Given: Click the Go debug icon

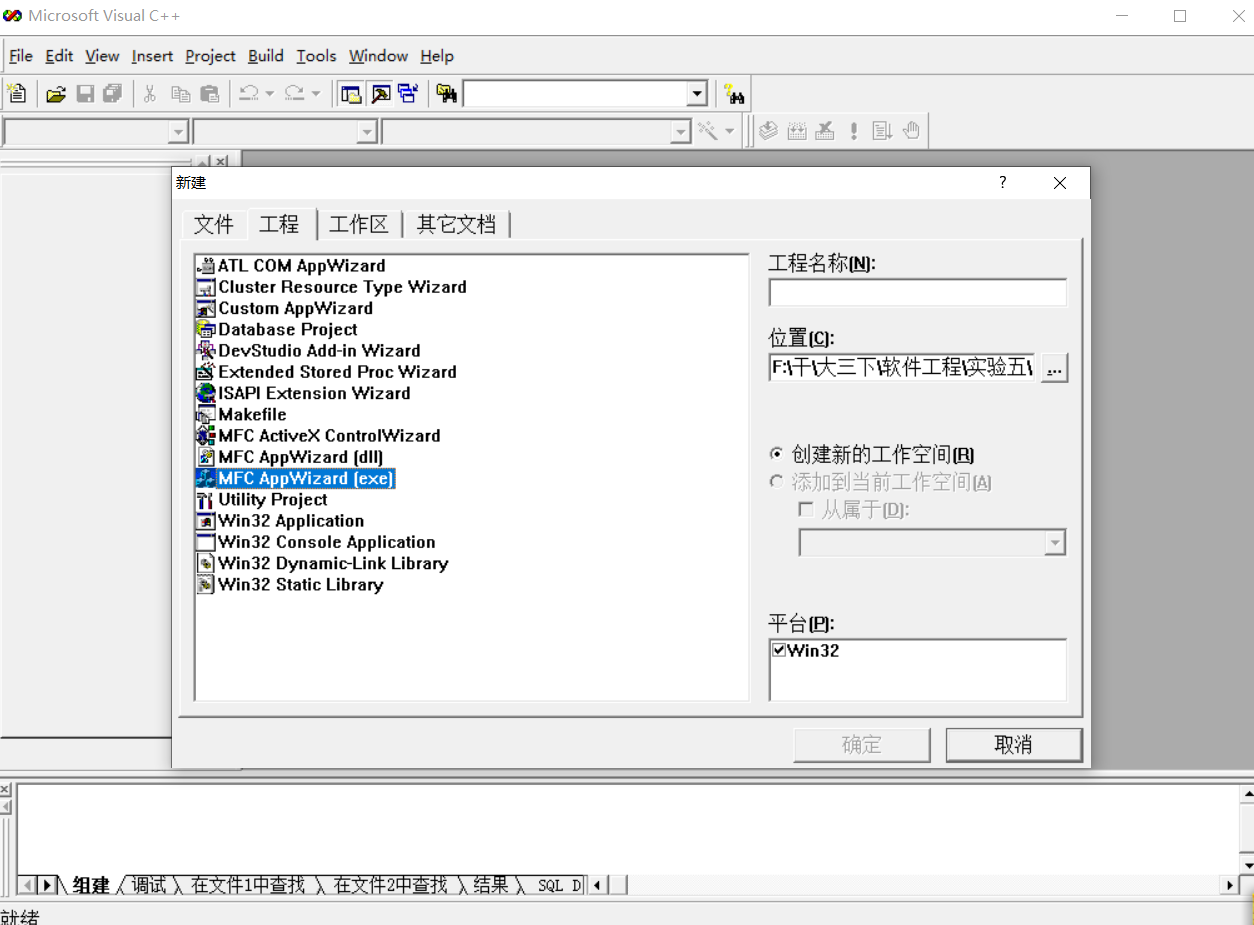Looking at the screenshot, I should 882,131.
